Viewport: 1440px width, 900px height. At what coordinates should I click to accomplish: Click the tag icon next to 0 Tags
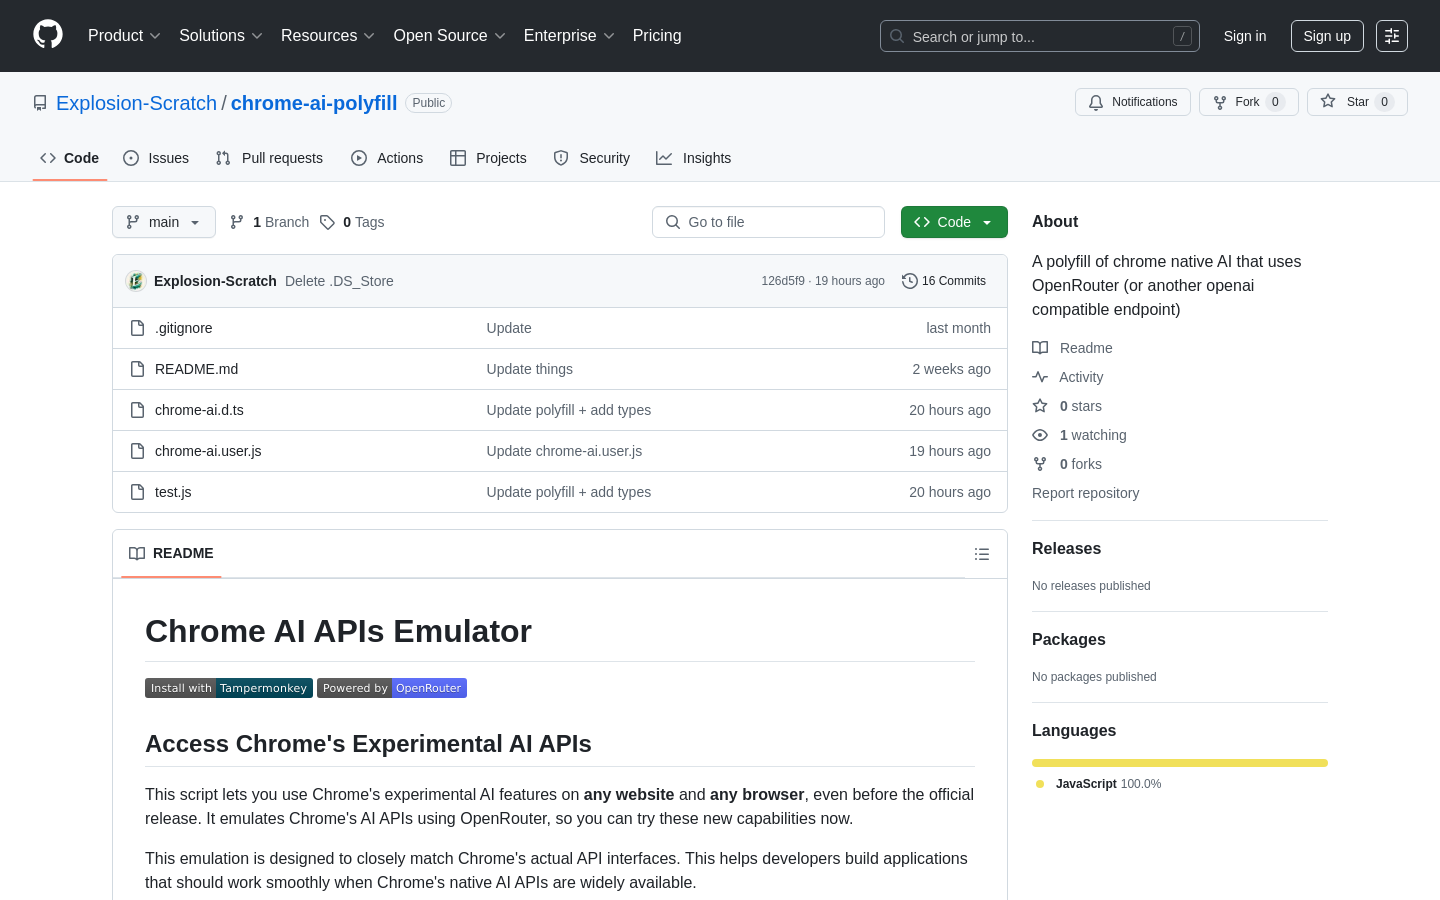coord(327,222)
